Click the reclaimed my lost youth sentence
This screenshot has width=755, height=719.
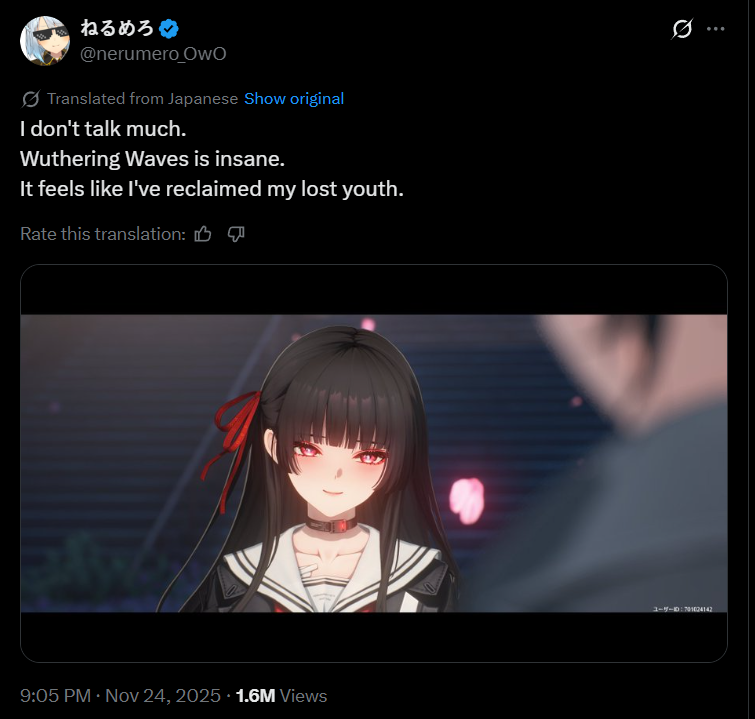[x=211, y=189]
